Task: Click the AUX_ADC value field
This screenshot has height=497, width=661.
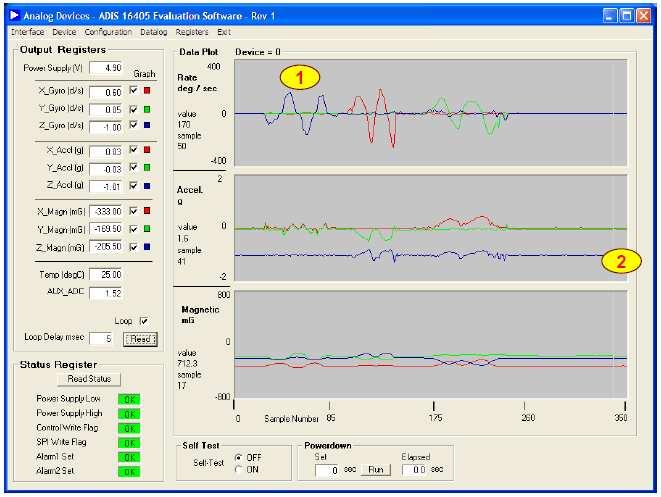Action: click(106, 293)
